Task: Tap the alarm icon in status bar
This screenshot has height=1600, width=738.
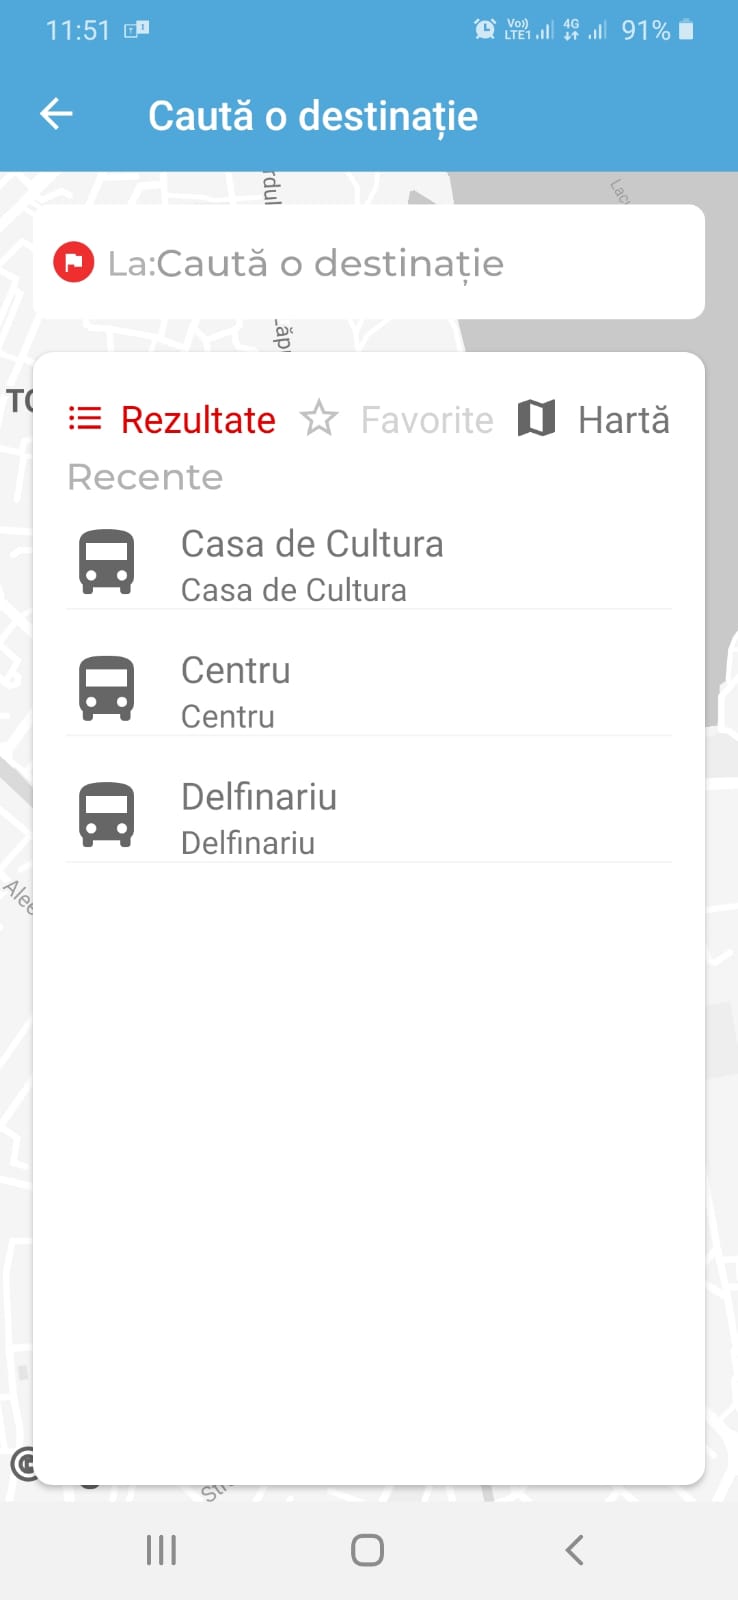Action: (484, 30)
